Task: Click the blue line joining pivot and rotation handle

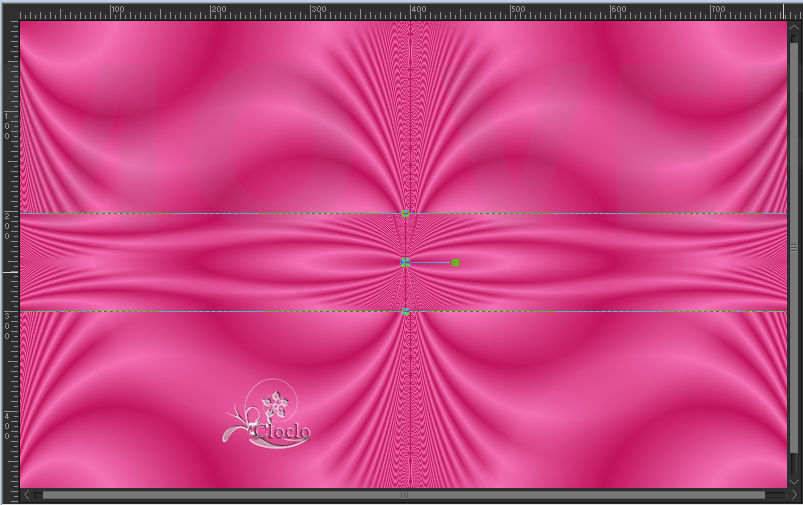Action: (x=430, y=263)
